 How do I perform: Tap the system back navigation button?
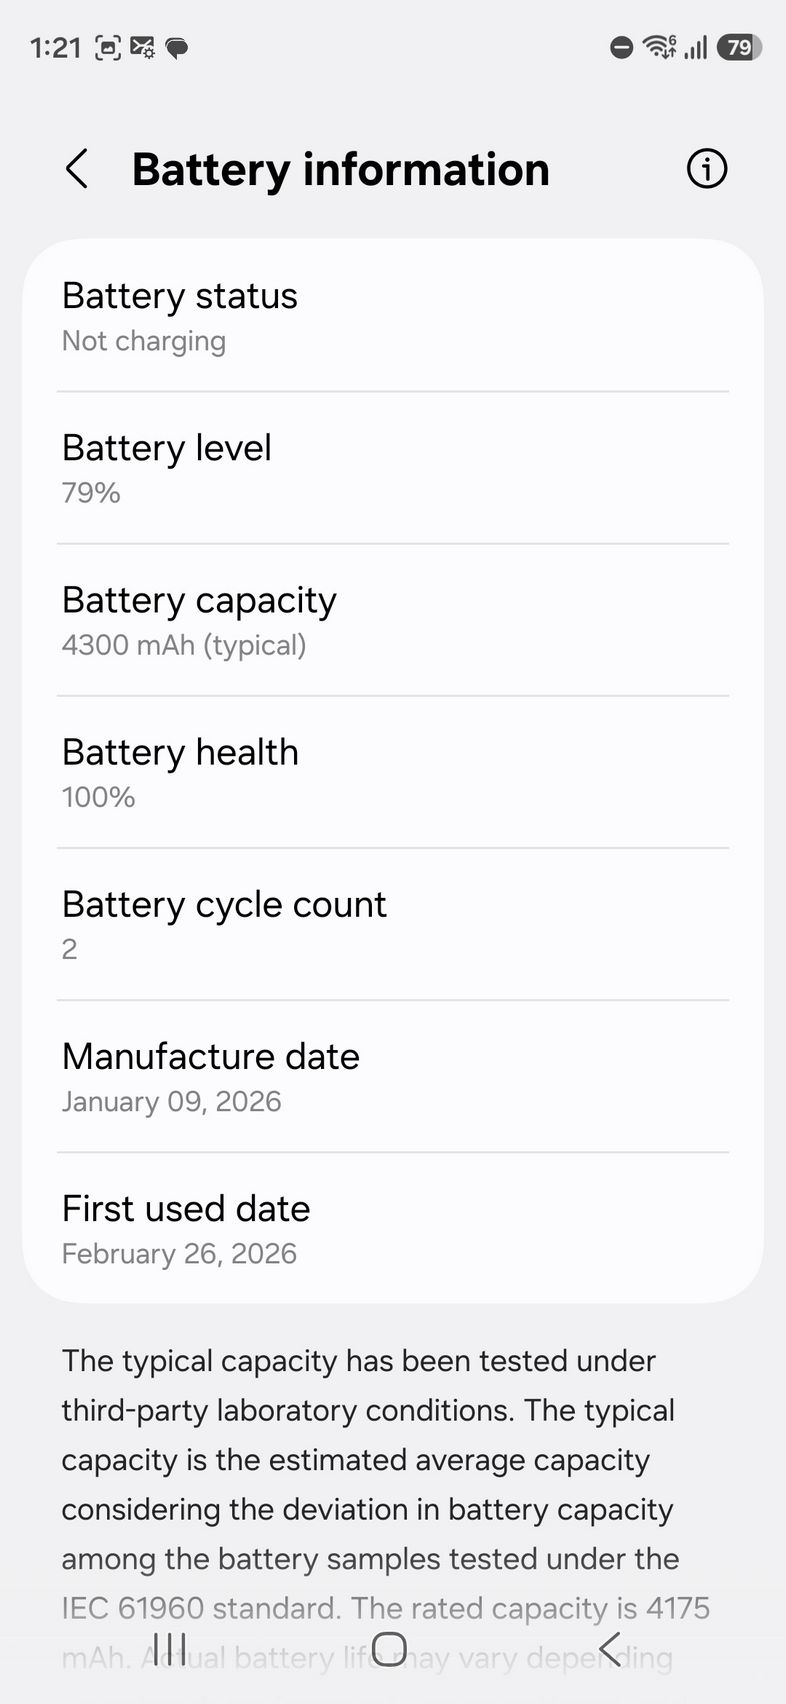[611, 1648]
